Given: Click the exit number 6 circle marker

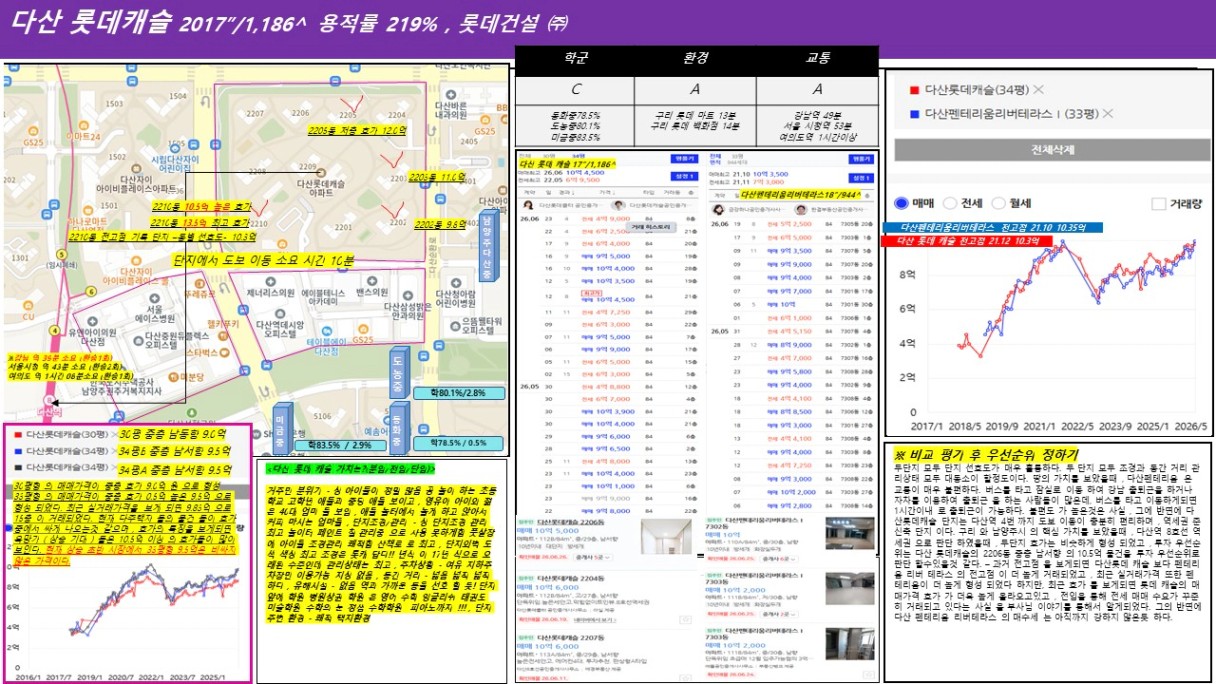Looking at the screenshot, I should 90,291.
